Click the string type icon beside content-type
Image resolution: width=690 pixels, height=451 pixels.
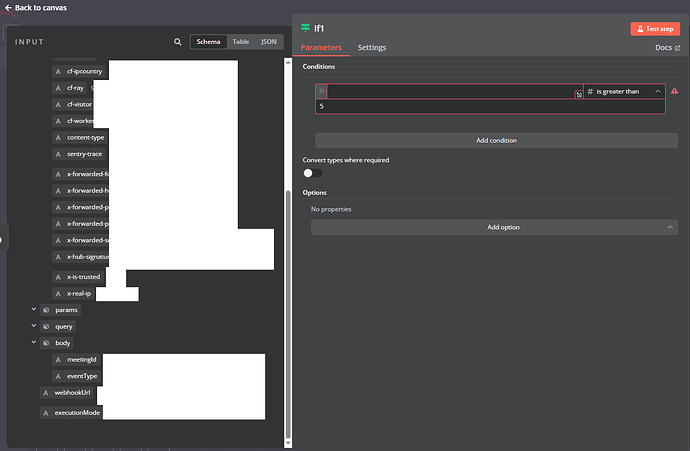point(58,138)
